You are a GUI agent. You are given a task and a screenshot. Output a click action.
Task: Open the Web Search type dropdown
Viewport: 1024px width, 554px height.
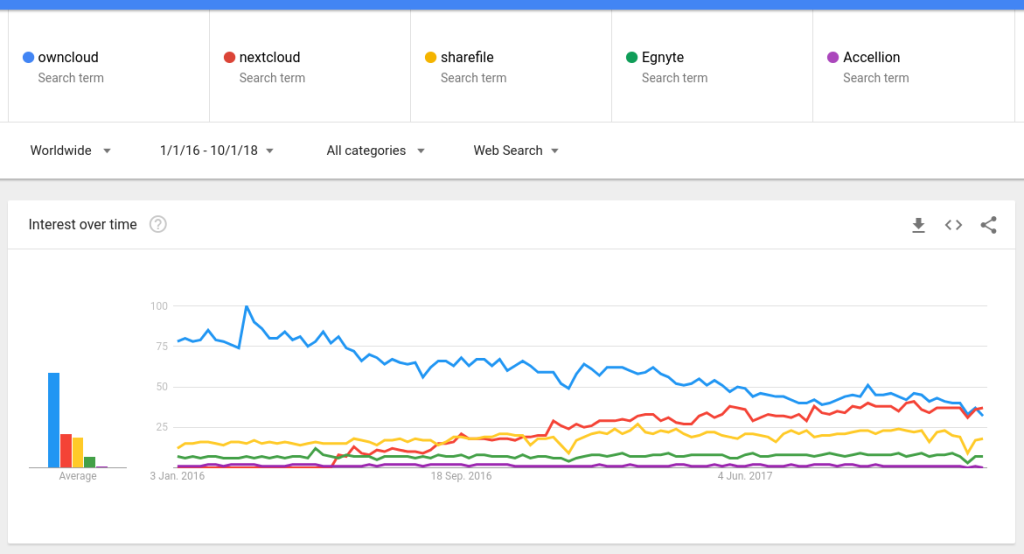click(516, 151)
